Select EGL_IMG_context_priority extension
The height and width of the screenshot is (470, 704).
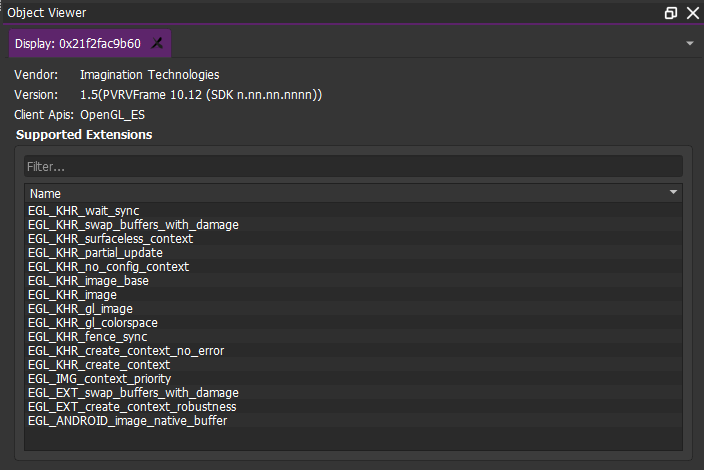tap(353, 378)
